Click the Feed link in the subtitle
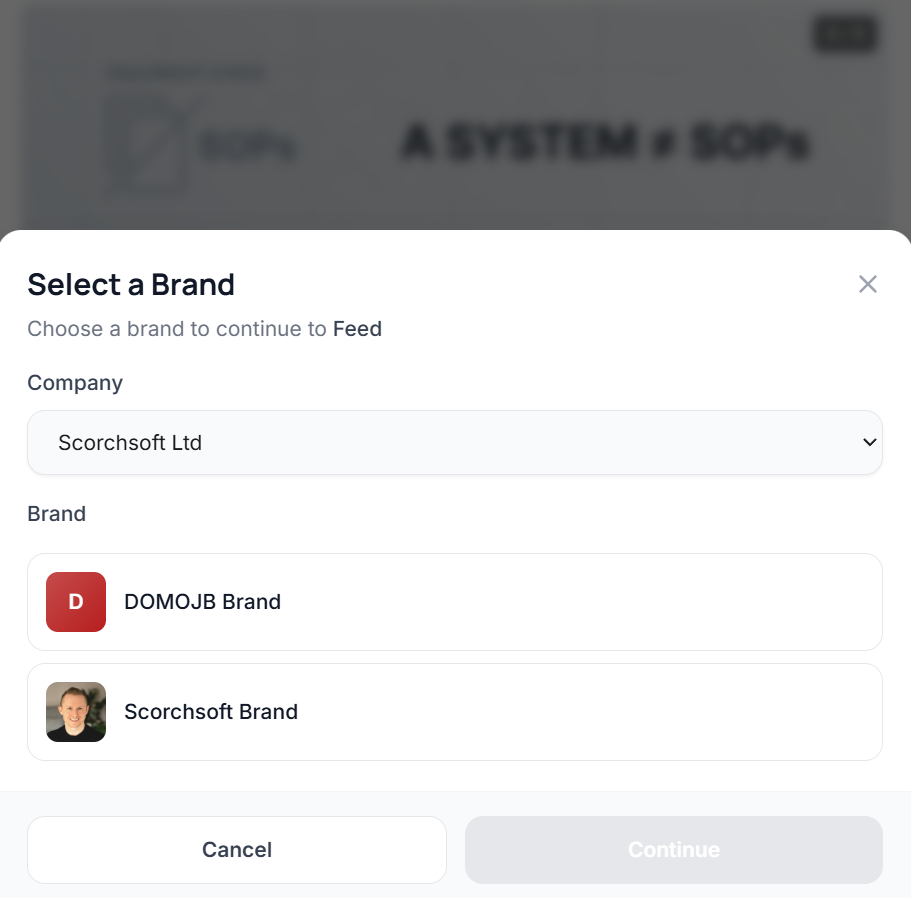The height and width of the screenshot is (898, 911). coord(357,328)
